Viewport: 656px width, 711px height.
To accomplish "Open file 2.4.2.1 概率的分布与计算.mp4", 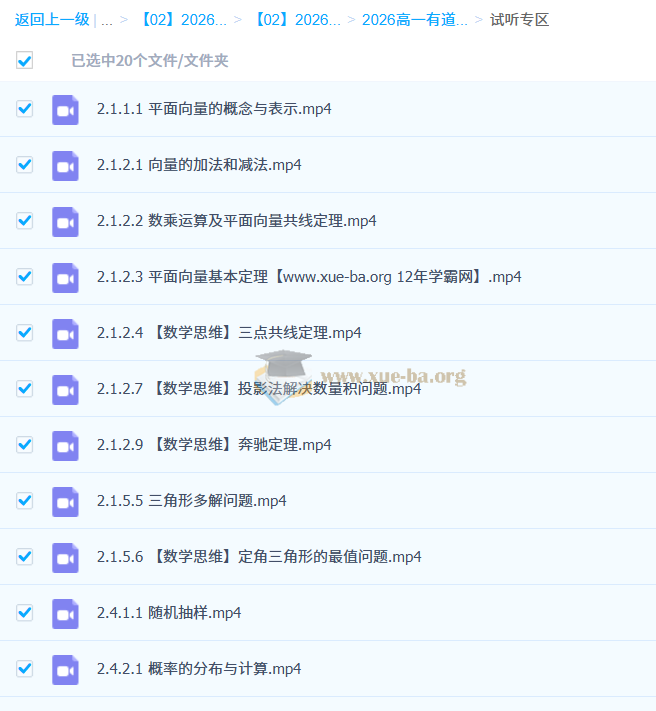I will click(x=199, y=669).
